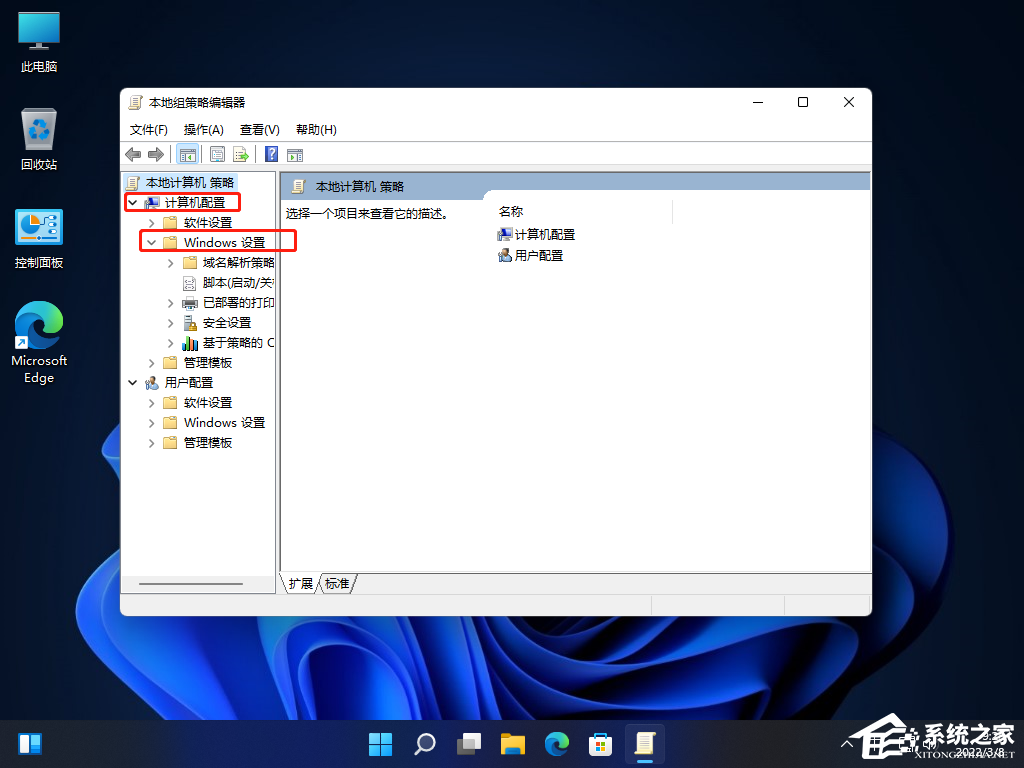This screenshot has width=1024, height=768.
Task: Click the Back arrow toolbar icon
Action: pos(133,154)
